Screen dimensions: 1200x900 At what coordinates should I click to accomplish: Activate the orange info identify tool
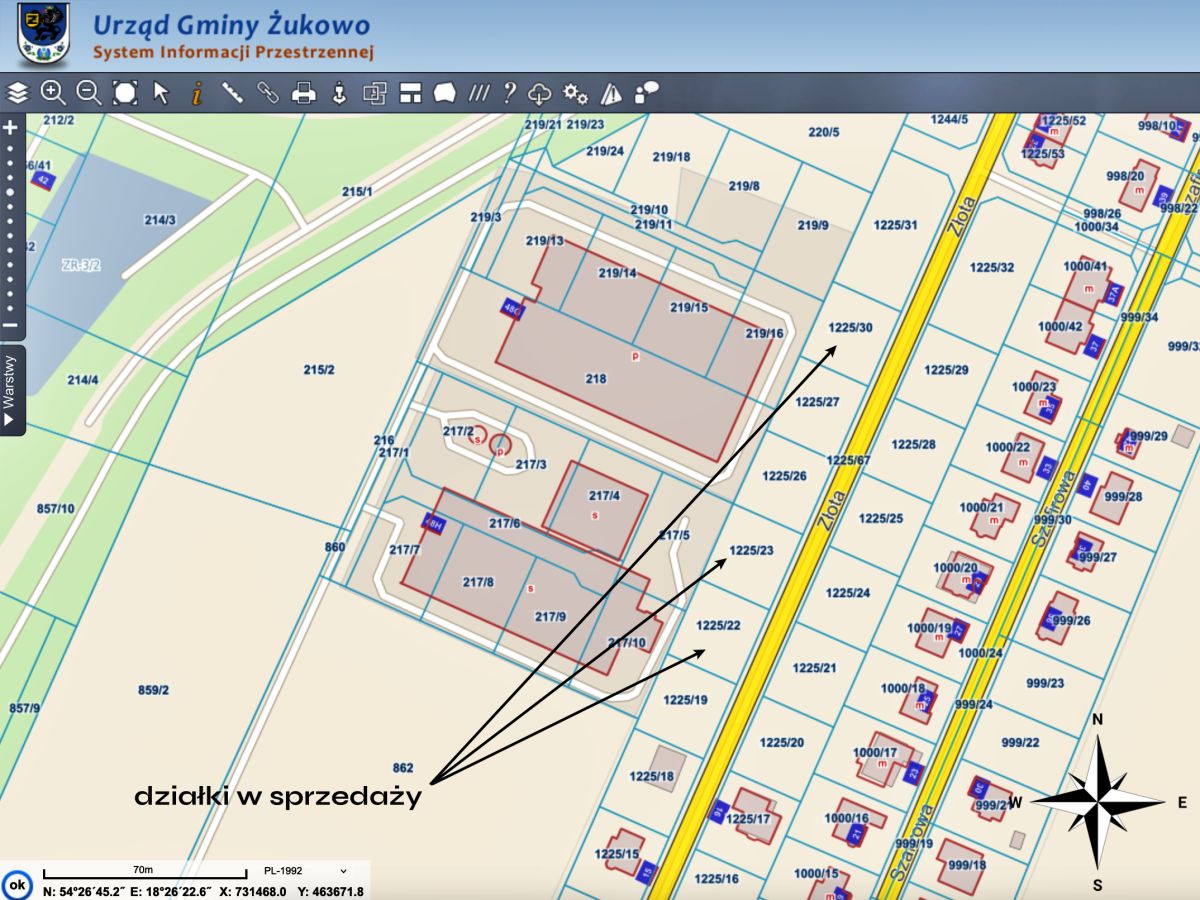[197, 93]
